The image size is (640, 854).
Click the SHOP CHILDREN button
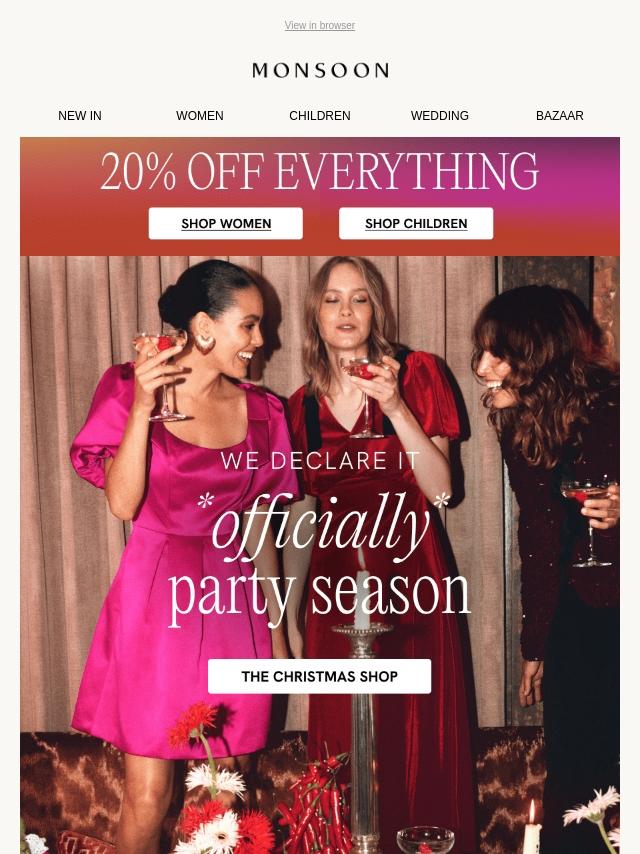[x=416, y=223]
